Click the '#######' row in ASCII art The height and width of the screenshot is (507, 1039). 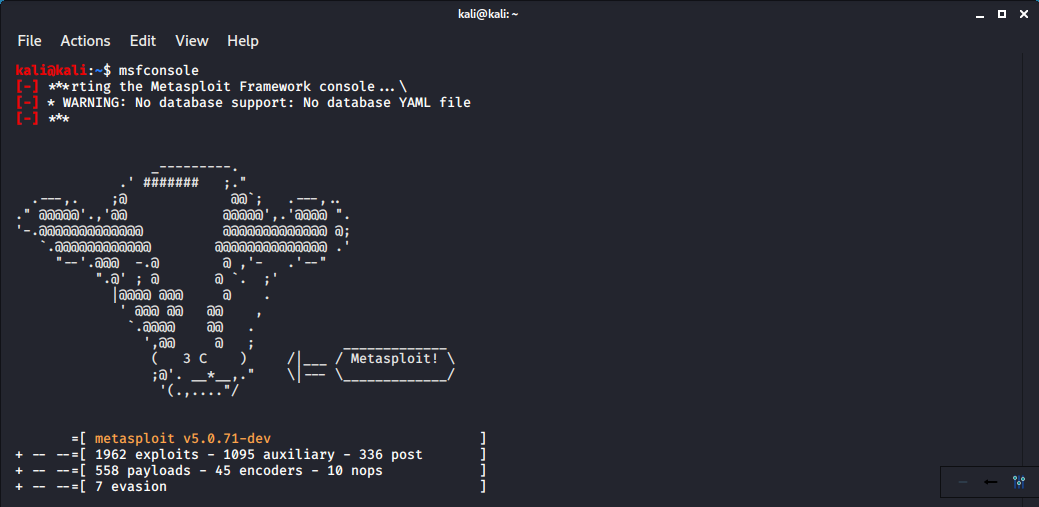[x=171, y=183]
